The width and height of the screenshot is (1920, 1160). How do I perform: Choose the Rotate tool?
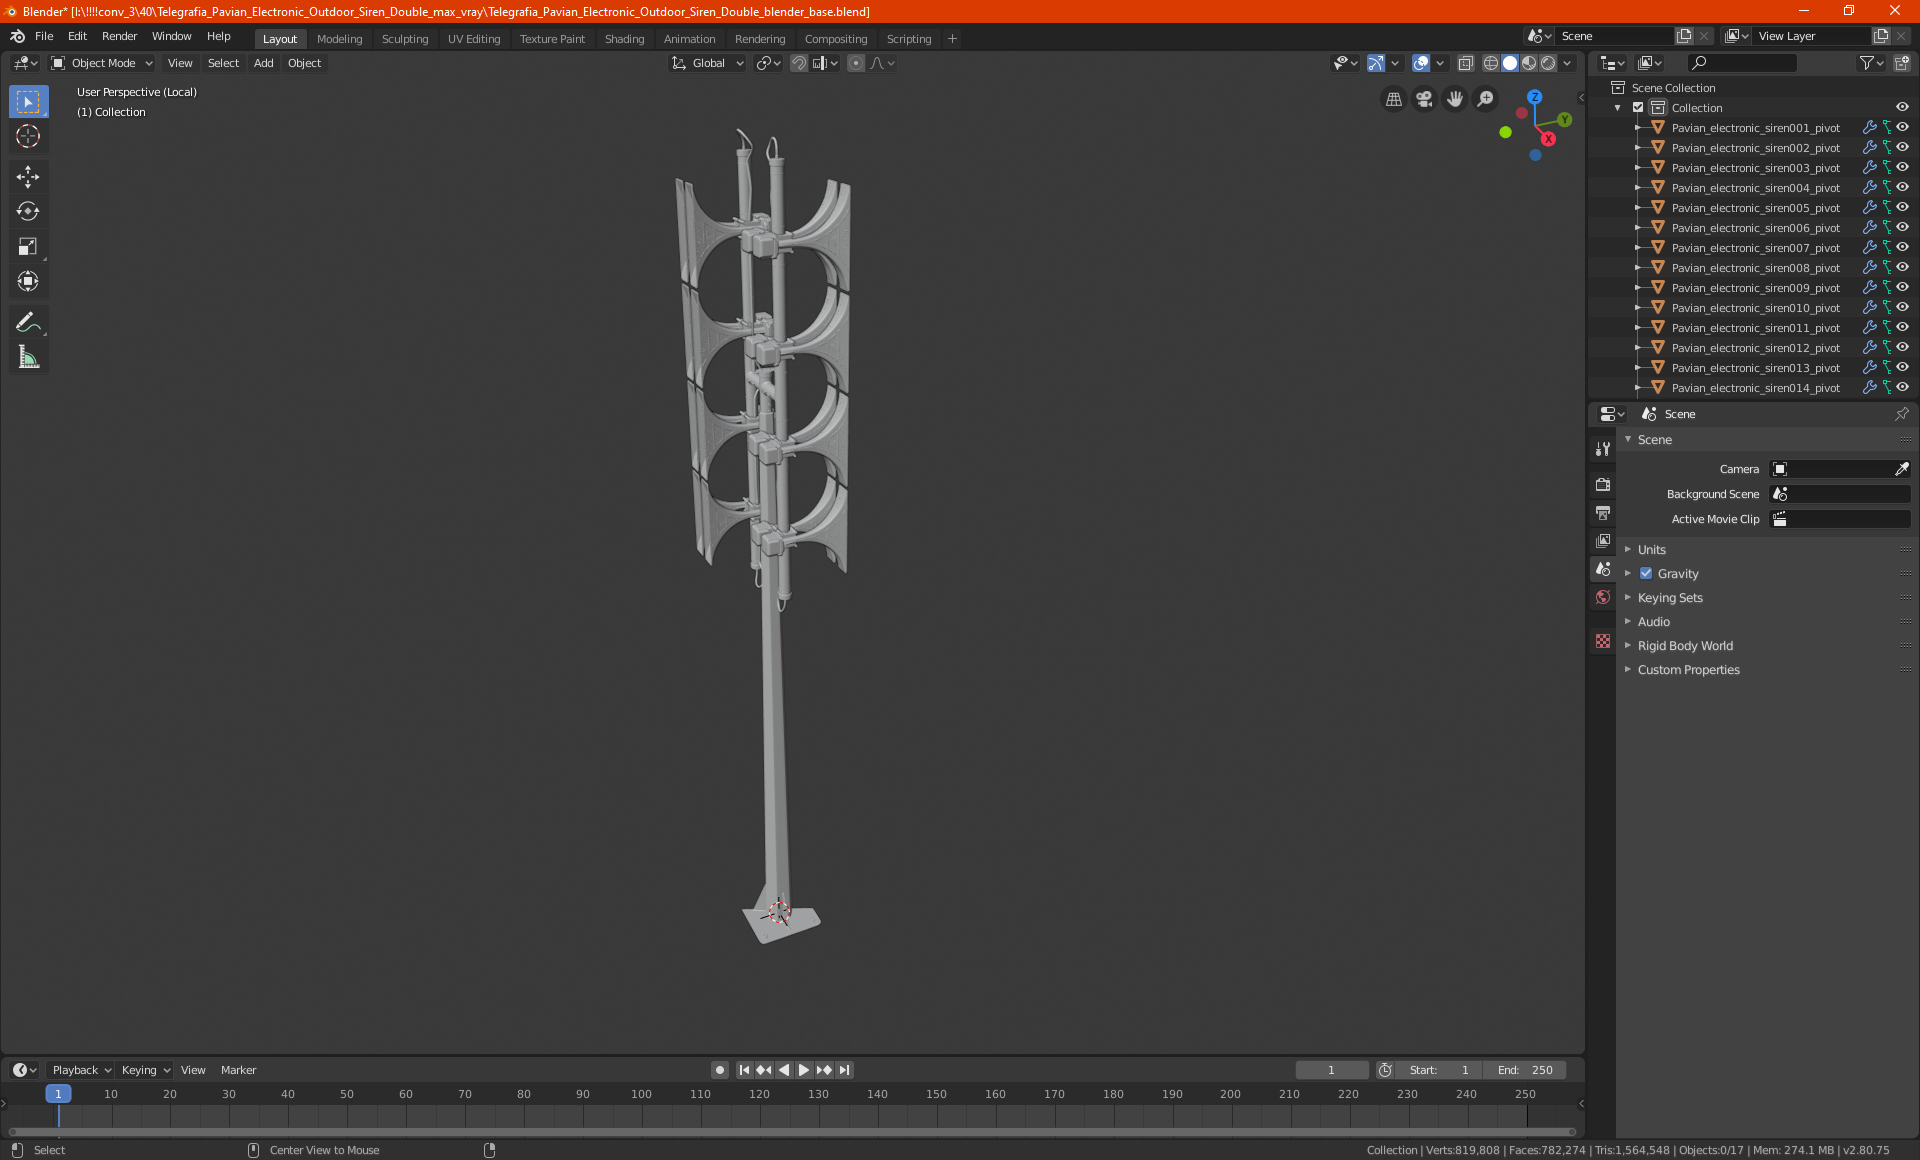click(x=28, y=211)
